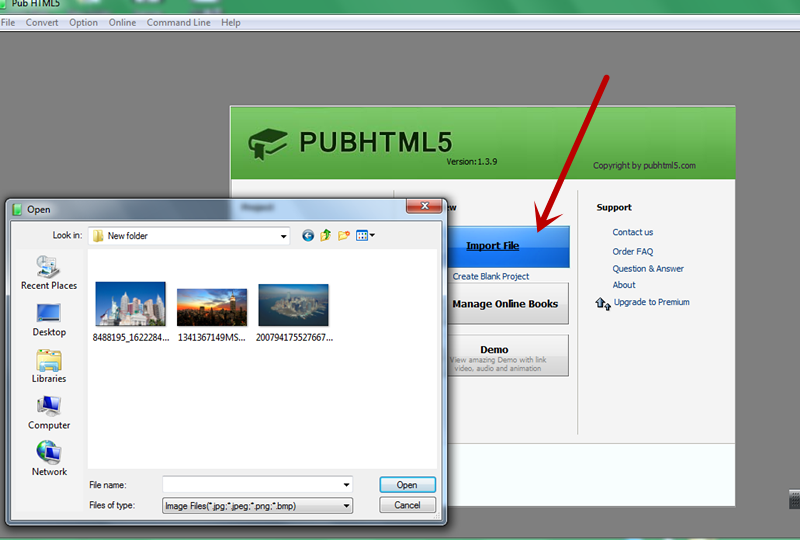Image resolution: width=800 pixels, height=540 pixels.
Task: Close the Open dialog with X
Action: click(424, 206)
